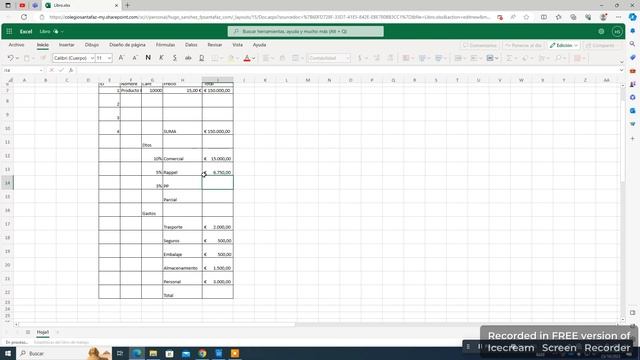Switch to the Dibujo tab
This screenshot has width=640, height=360.
pos(92,45)
